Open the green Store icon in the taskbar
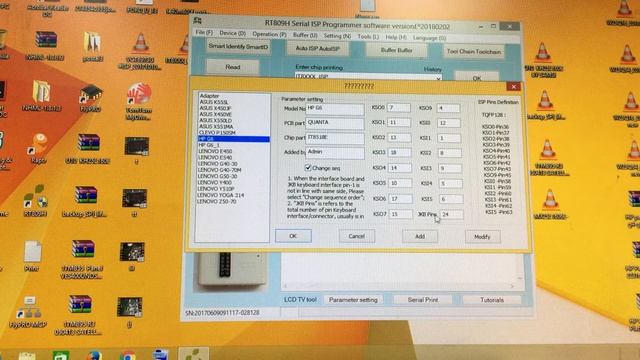 60,356
